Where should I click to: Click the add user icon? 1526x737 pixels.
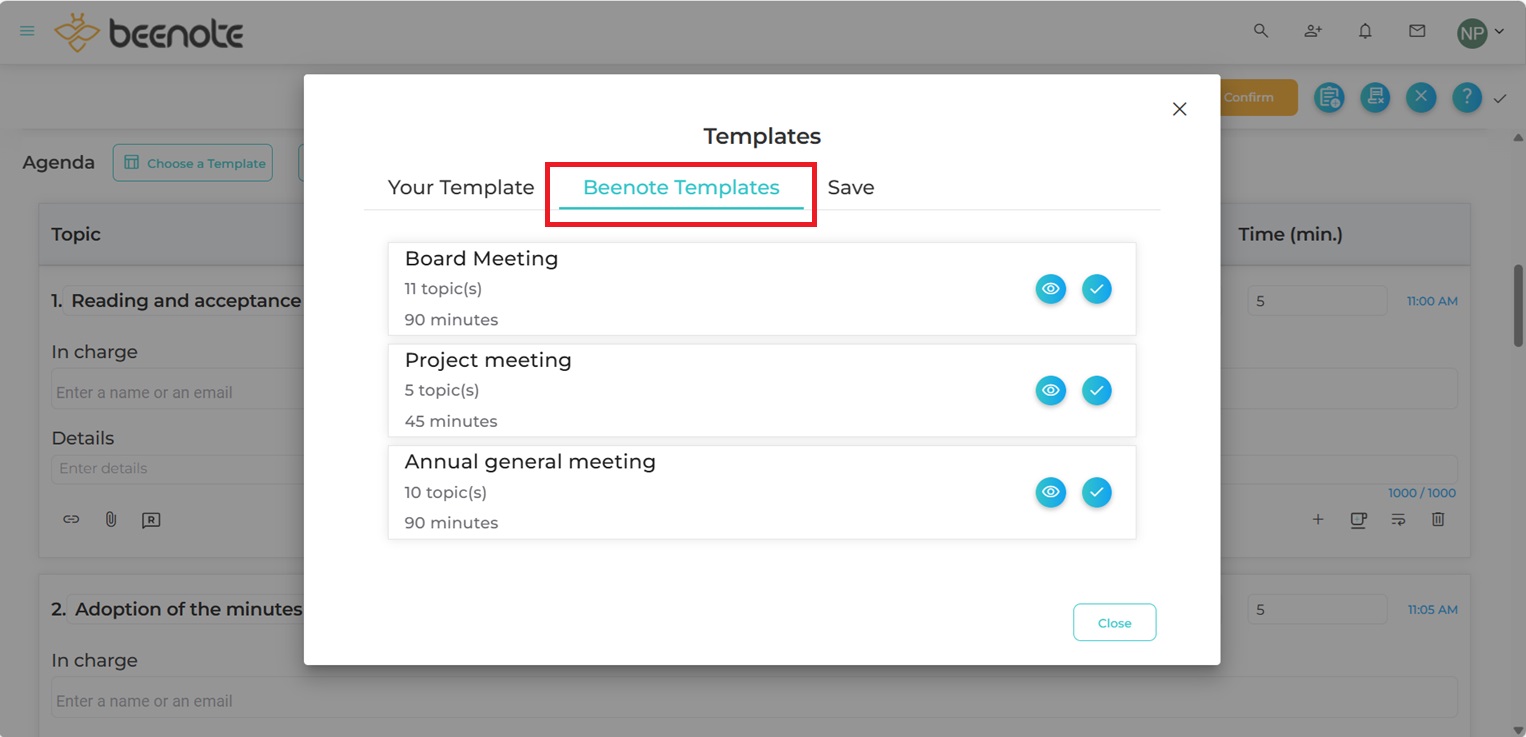[1313, 31]
